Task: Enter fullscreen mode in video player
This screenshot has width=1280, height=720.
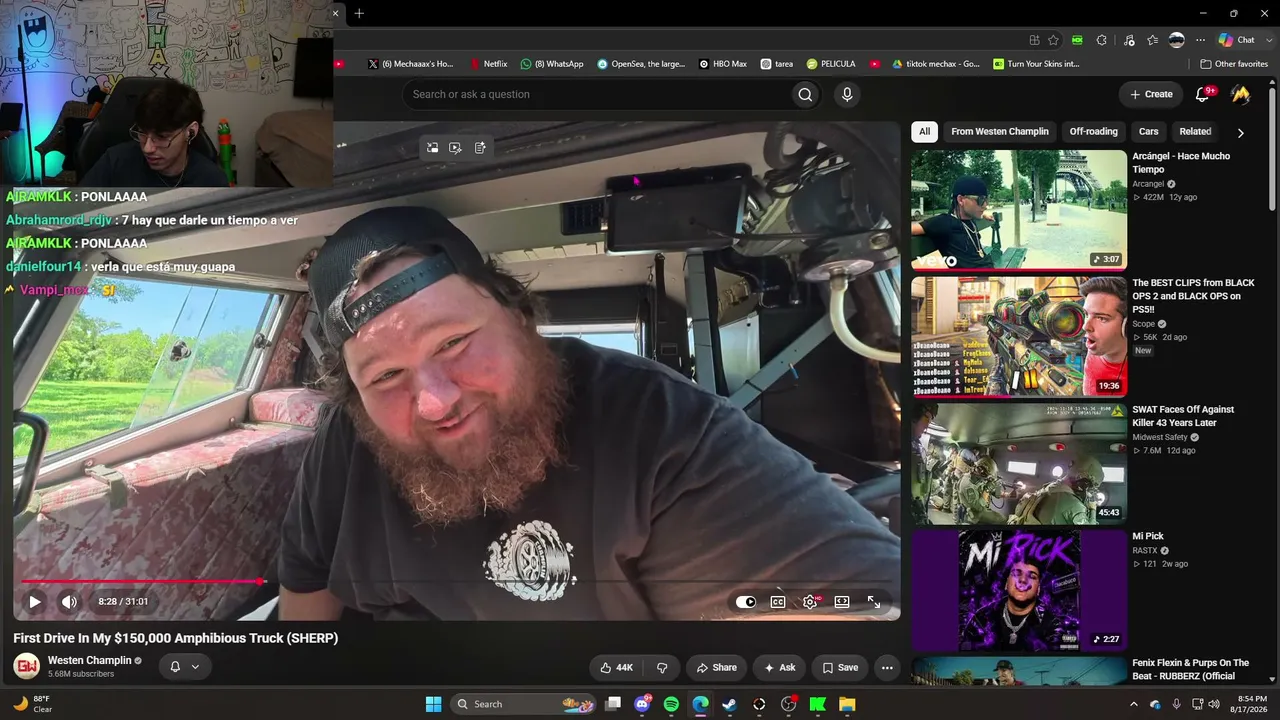Action: [x=874, y=602]
